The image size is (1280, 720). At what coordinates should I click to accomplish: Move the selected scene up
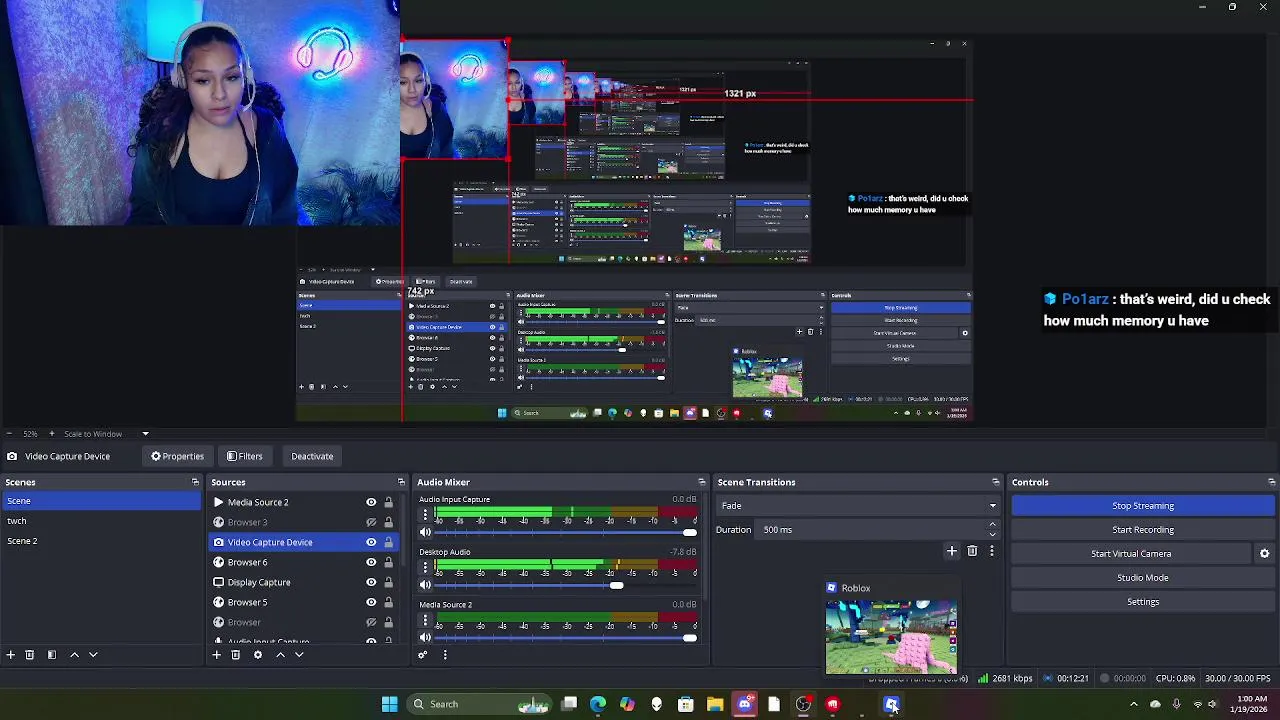[74, 655]
